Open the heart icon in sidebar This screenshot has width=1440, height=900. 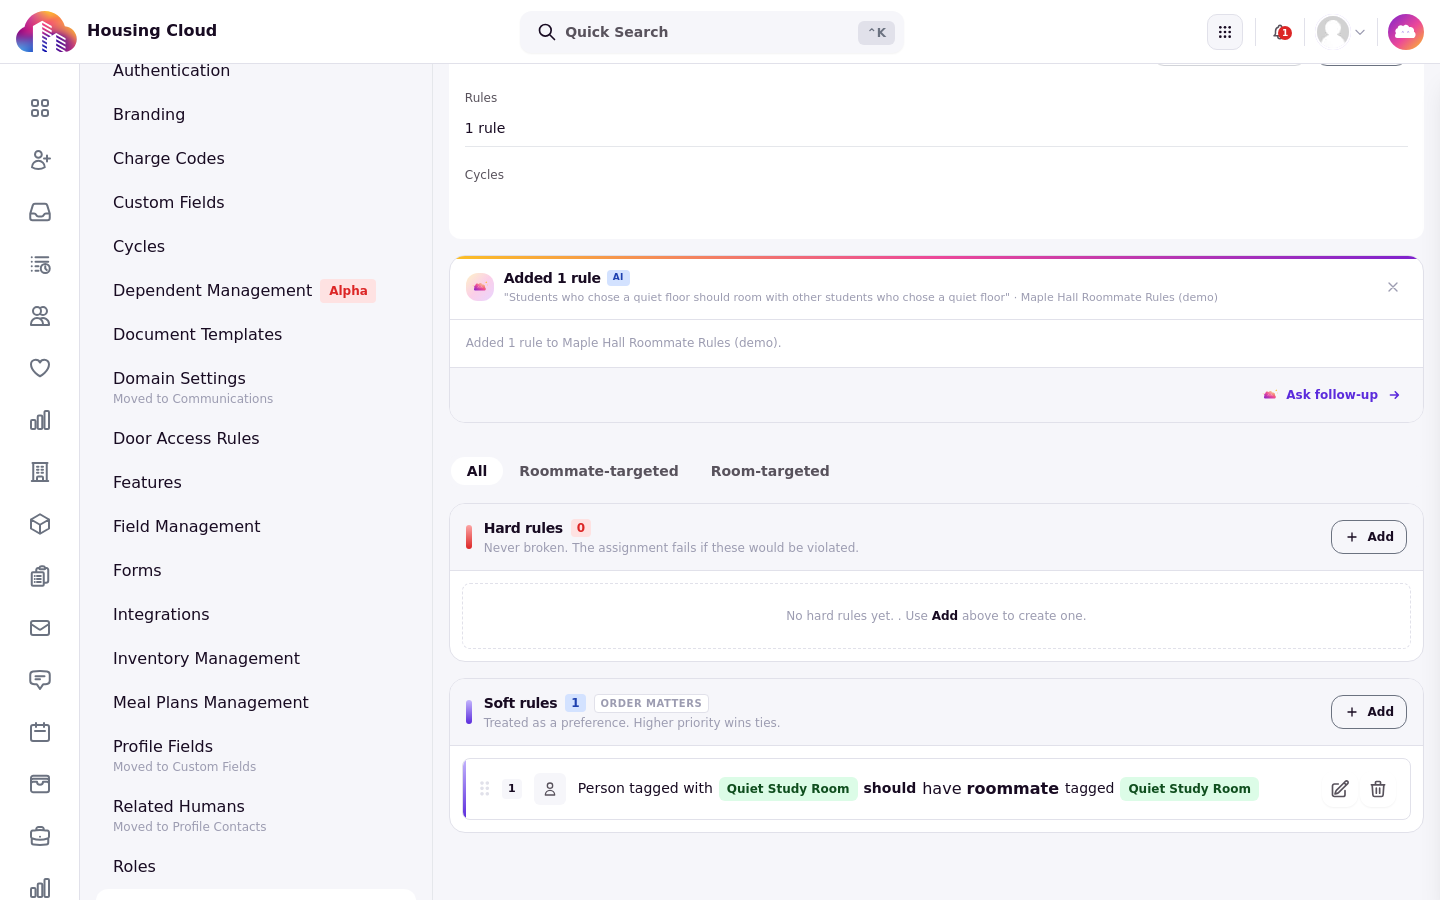click(x=40, y=368)
